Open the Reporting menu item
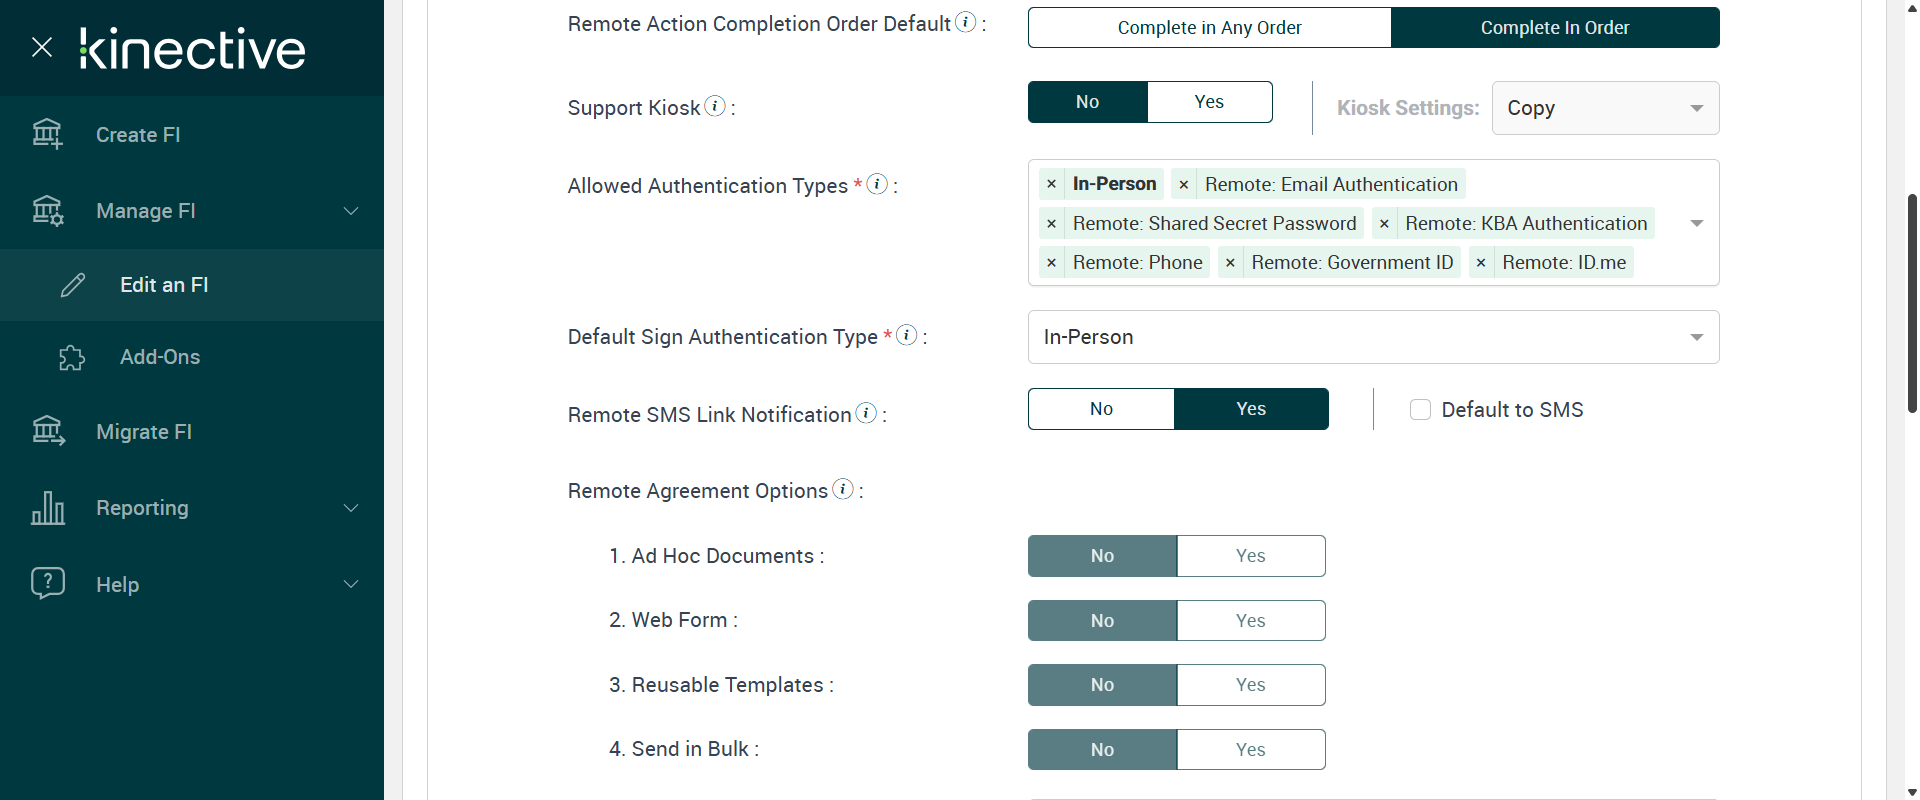 pos(142,508)
